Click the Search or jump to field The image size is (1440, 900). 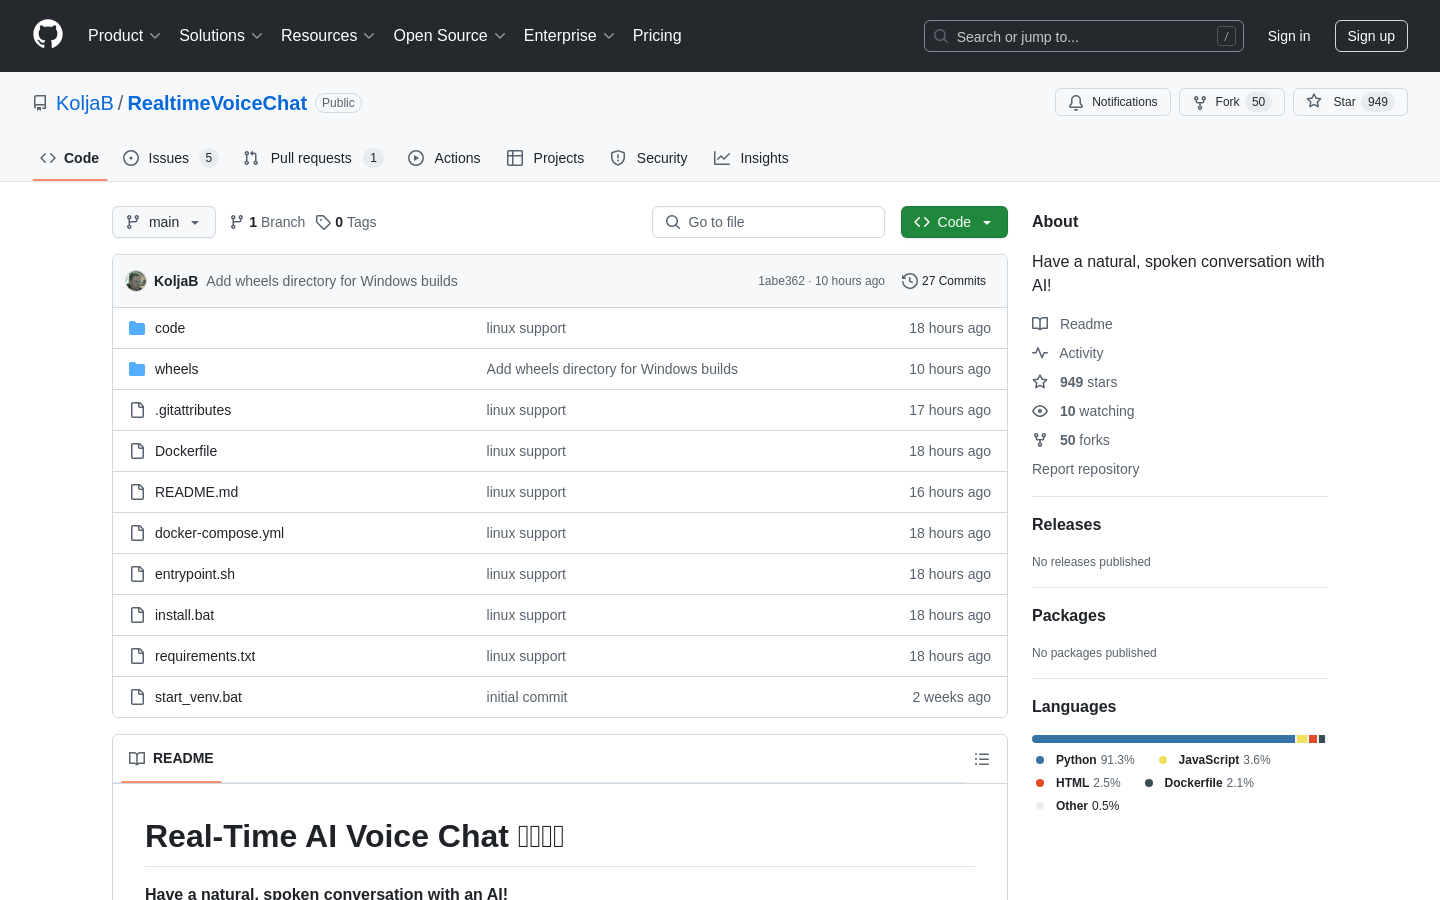click(1084, 36)
